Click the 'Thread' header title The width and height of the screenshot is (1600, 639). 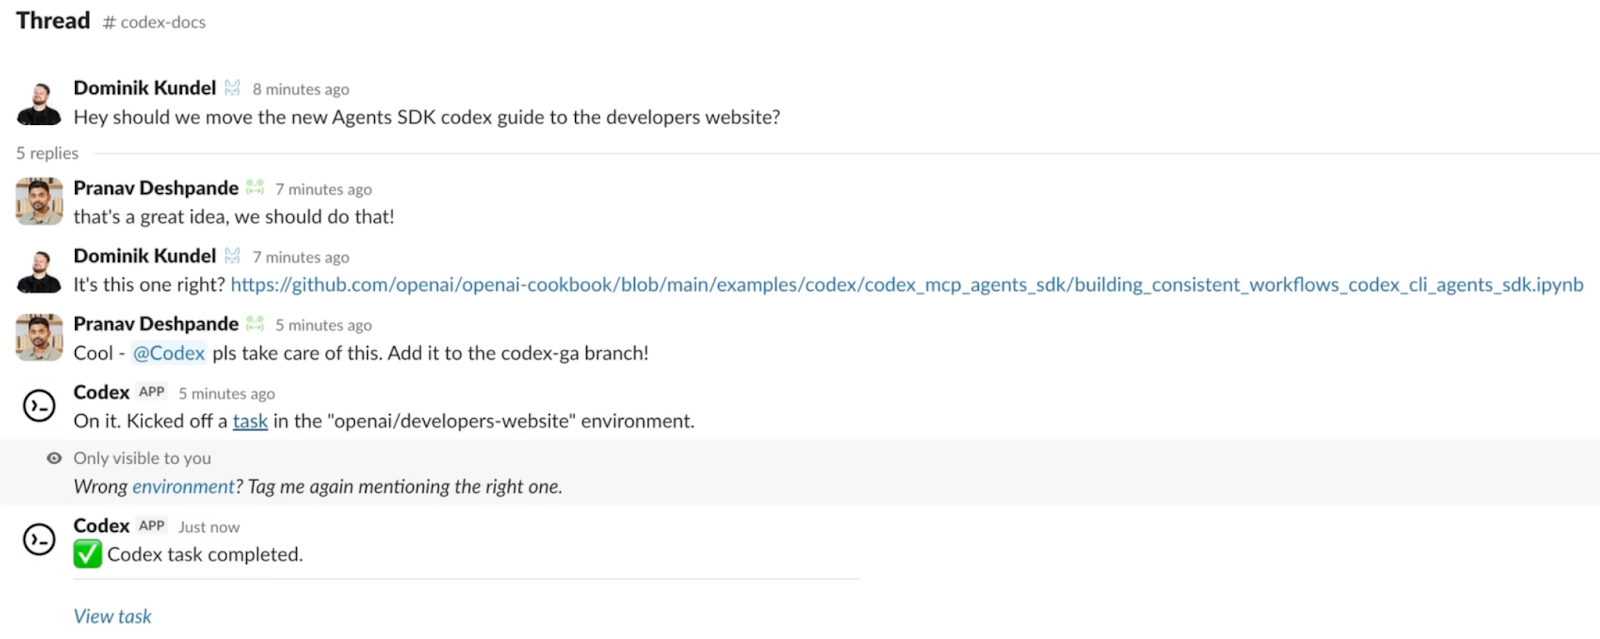(x=53, y=21)
